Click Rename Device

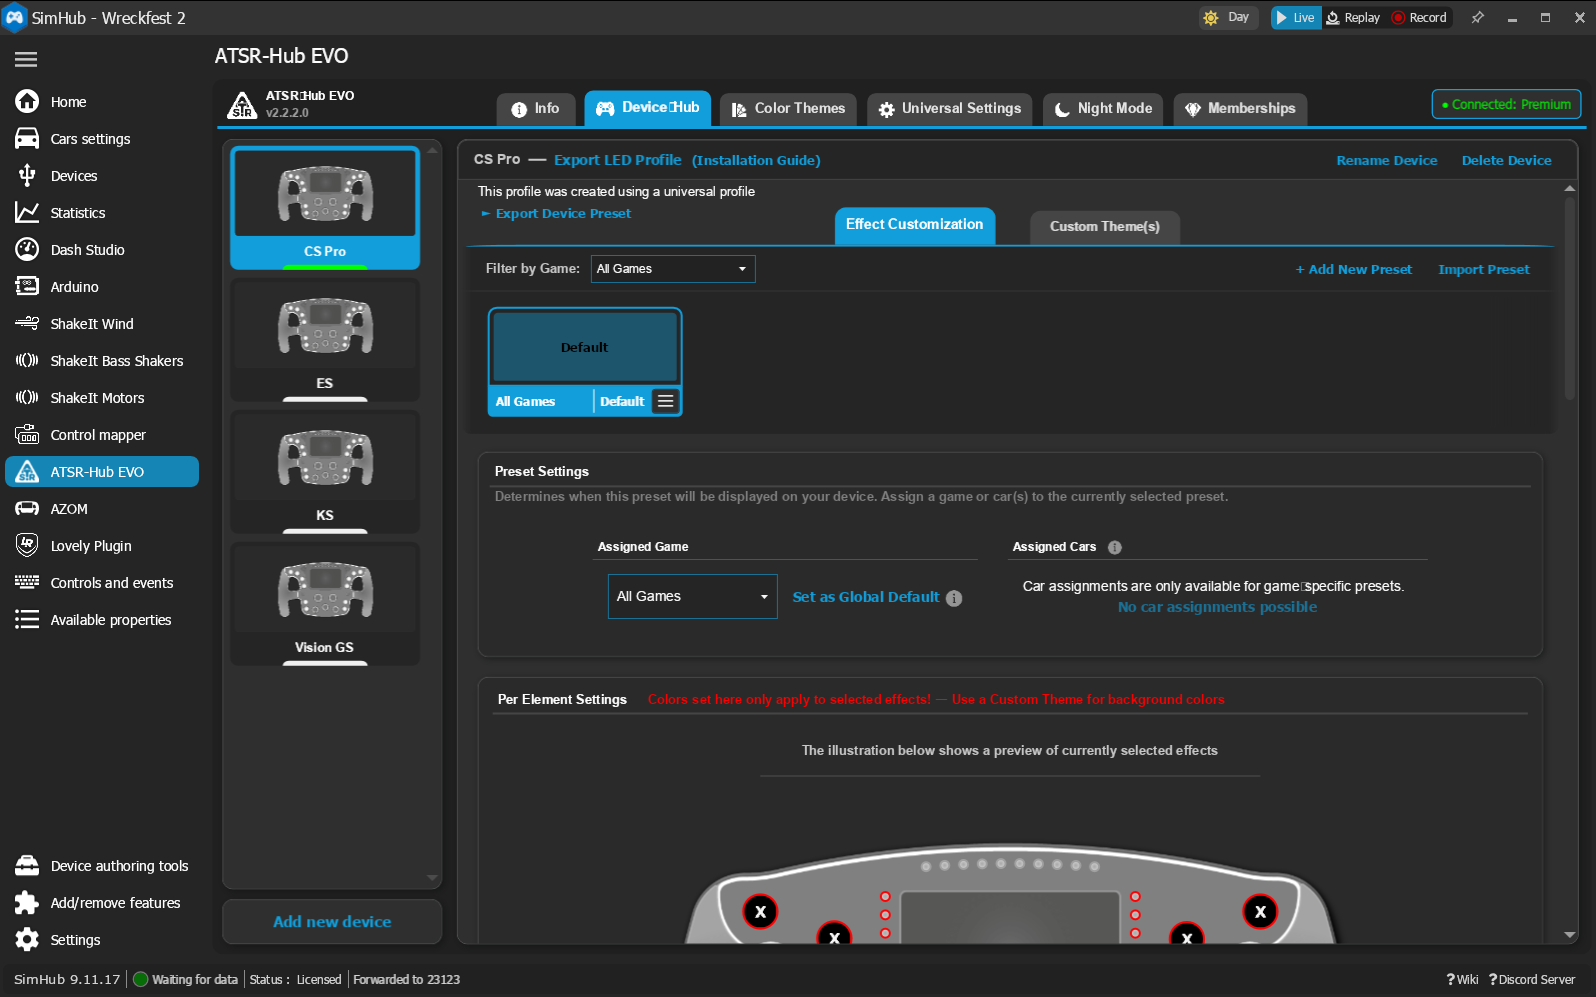point(1387,160)
